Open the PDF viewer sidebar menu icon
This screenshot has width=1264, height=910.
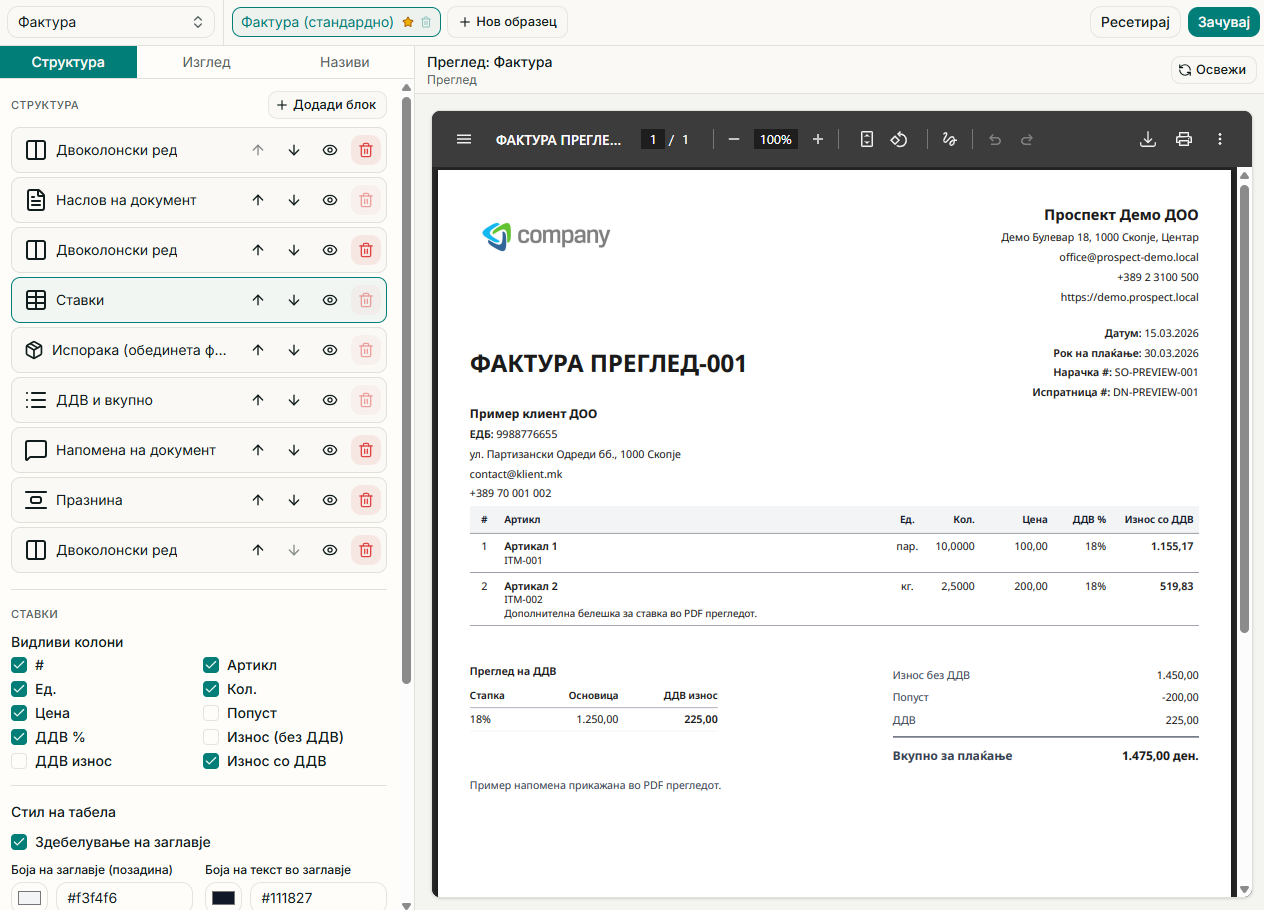coord(464,139)
